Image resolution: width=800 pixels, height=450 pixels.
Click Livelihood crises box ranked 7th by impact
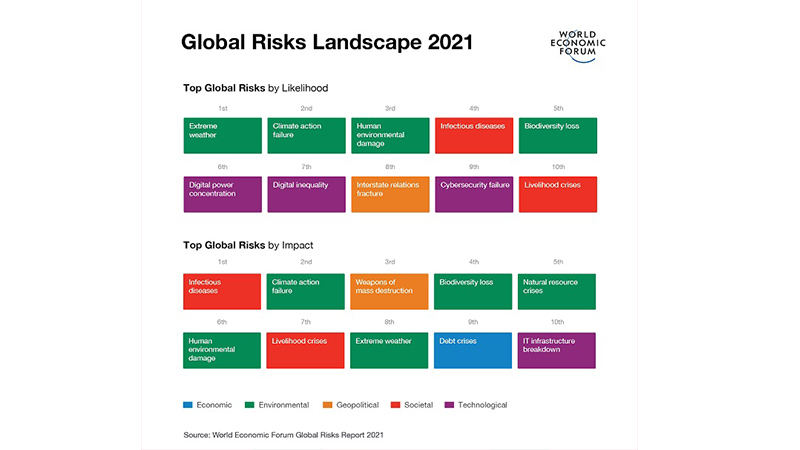click(306, 351)
